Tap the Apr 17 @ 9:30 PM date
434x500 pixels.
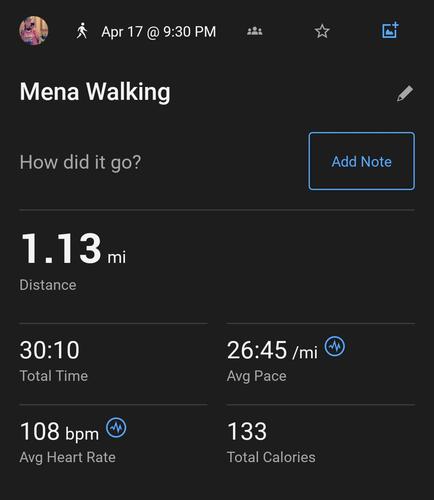coord(159,32)
